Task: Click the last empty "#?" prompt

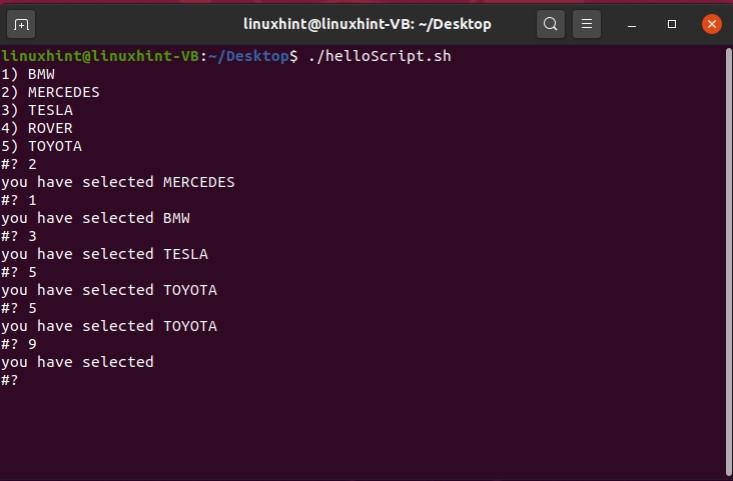Action: point(10,380)
